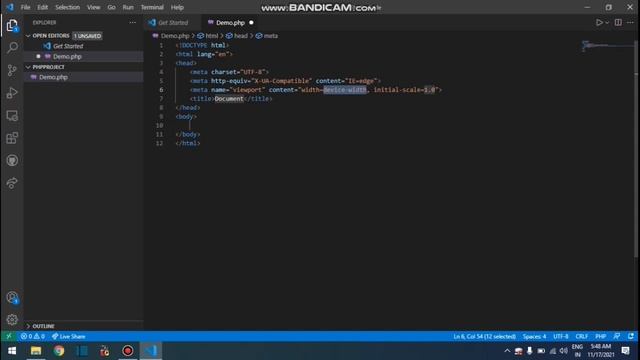Open the Go menu

tap(111, 7)
